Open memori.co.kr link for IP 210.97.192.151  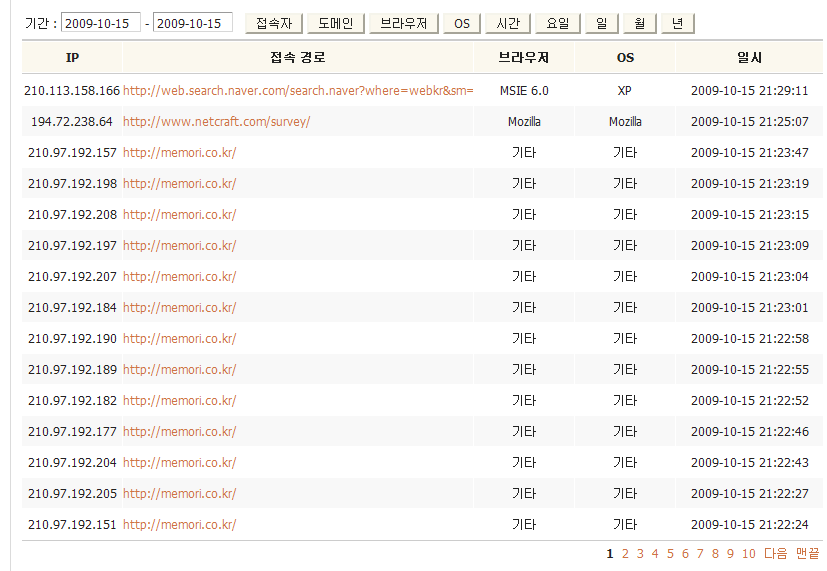pos(179,525)
